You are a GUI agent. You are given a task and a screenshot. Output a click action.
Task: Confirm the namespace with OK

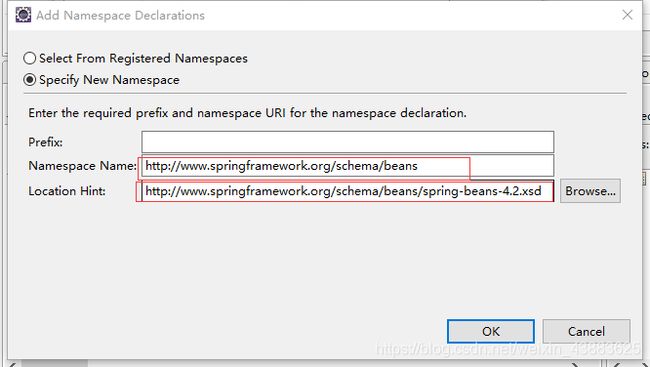tap(491, 331)
